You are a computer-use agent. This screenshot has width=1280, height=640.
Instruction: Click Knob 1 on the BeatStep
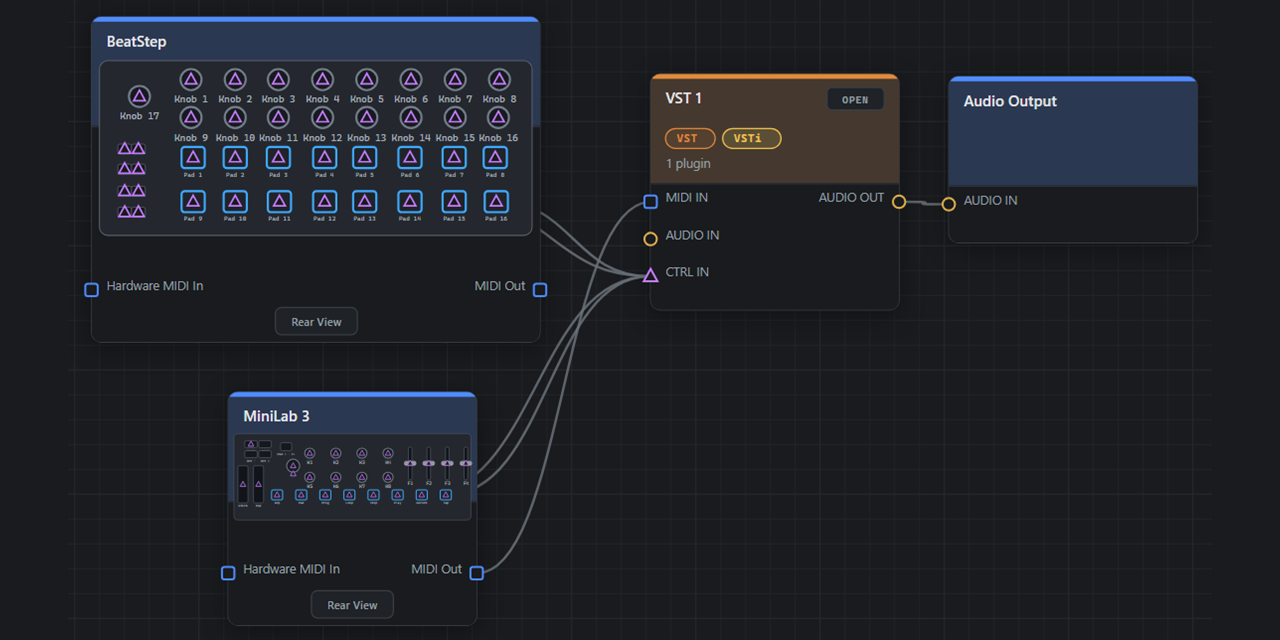click(191, 80)
